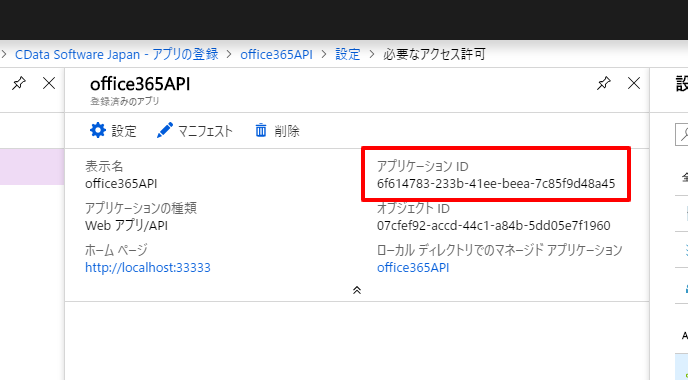Click the Web アプリ/API application type value

click(x=126, y=226)
